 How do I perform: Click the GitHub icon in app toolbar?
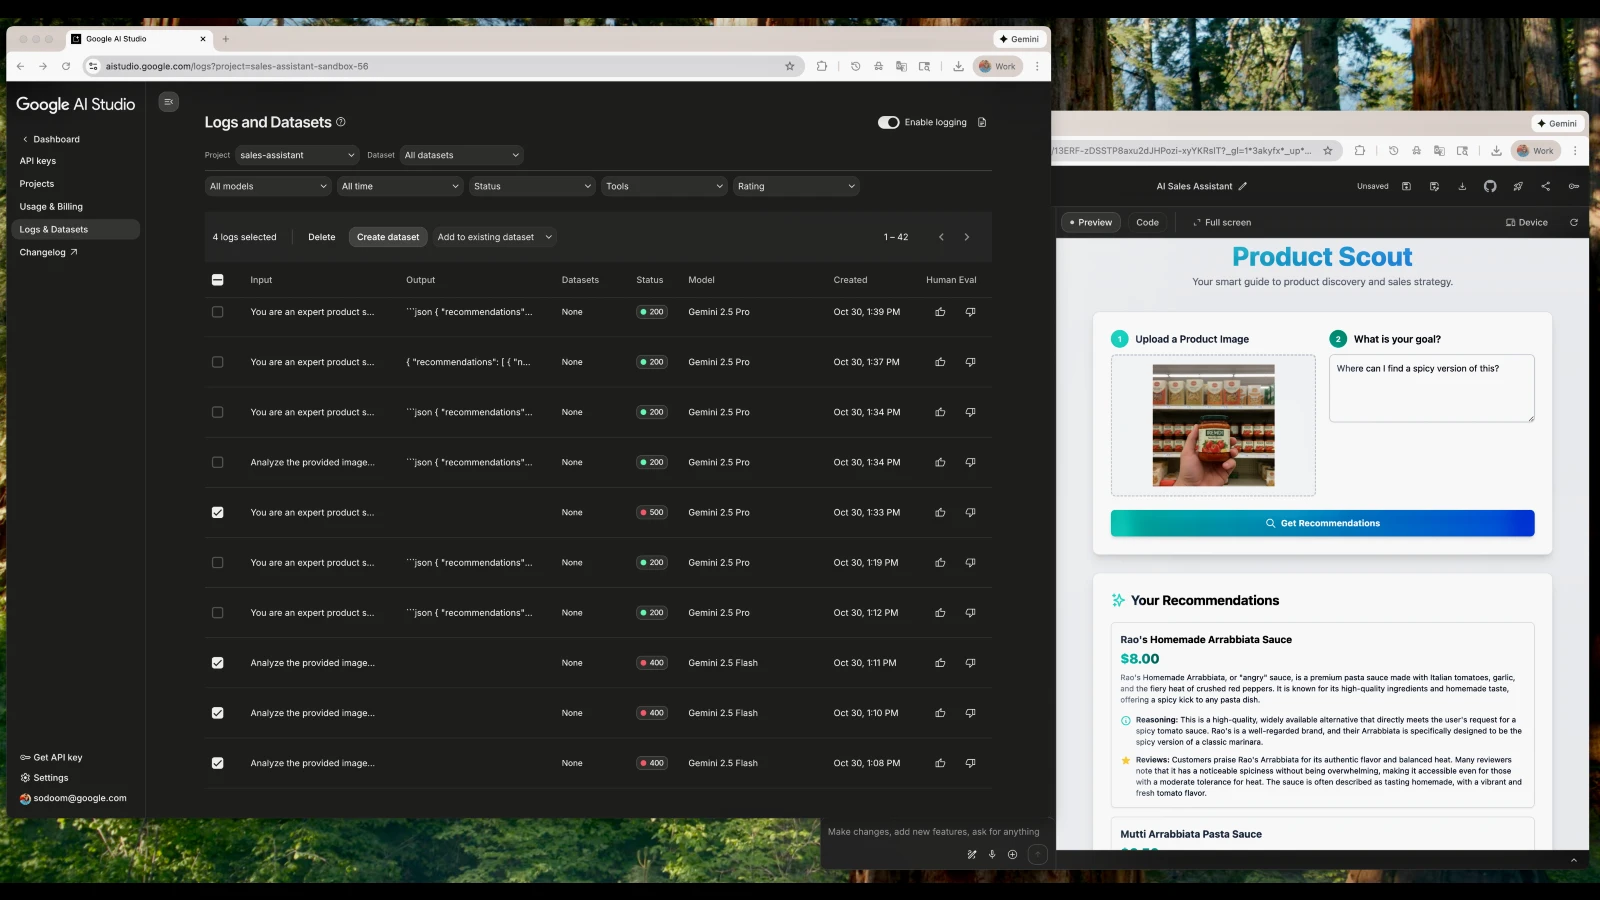1490,186
